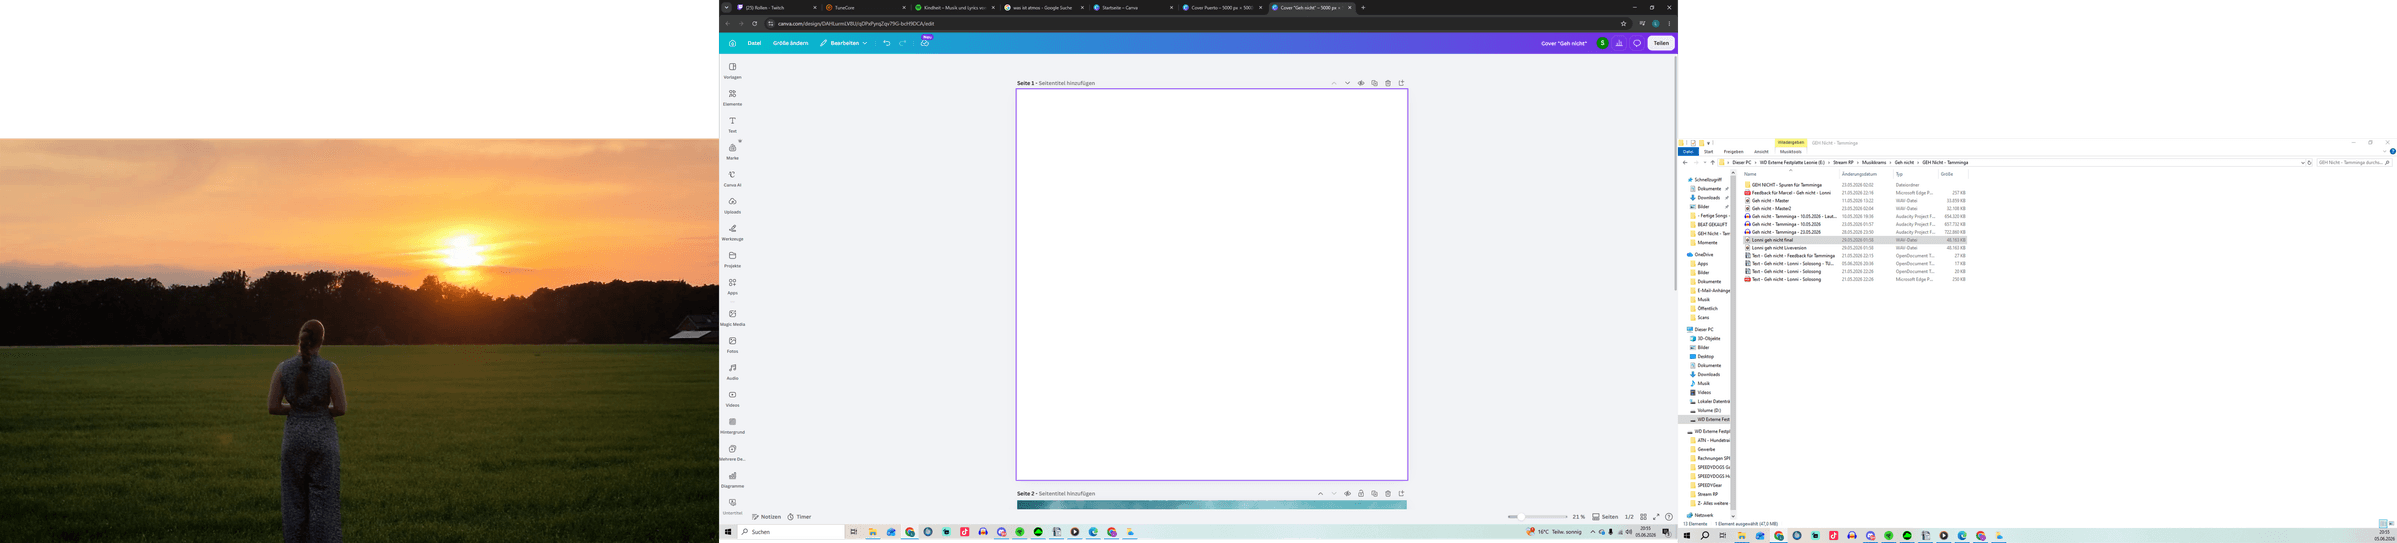Open the grid view icon in Canva footer
2397x543 pixels.
1643,517
